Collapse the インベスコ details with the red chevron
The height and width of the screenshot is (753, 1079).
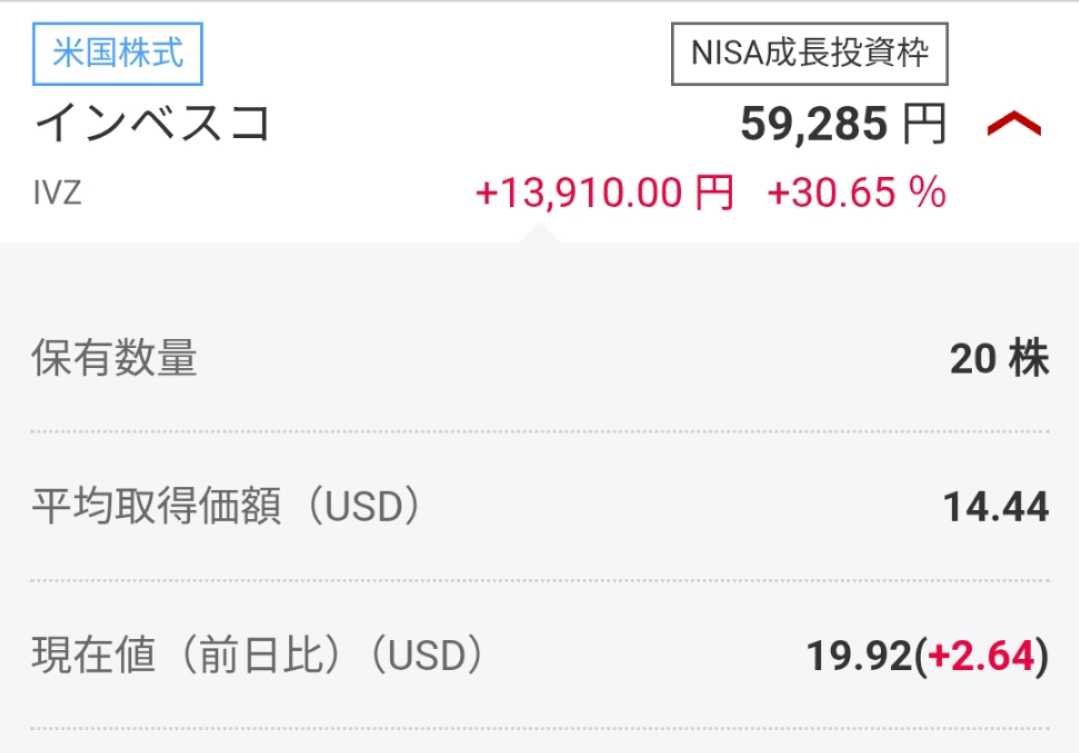(1014, 124)
